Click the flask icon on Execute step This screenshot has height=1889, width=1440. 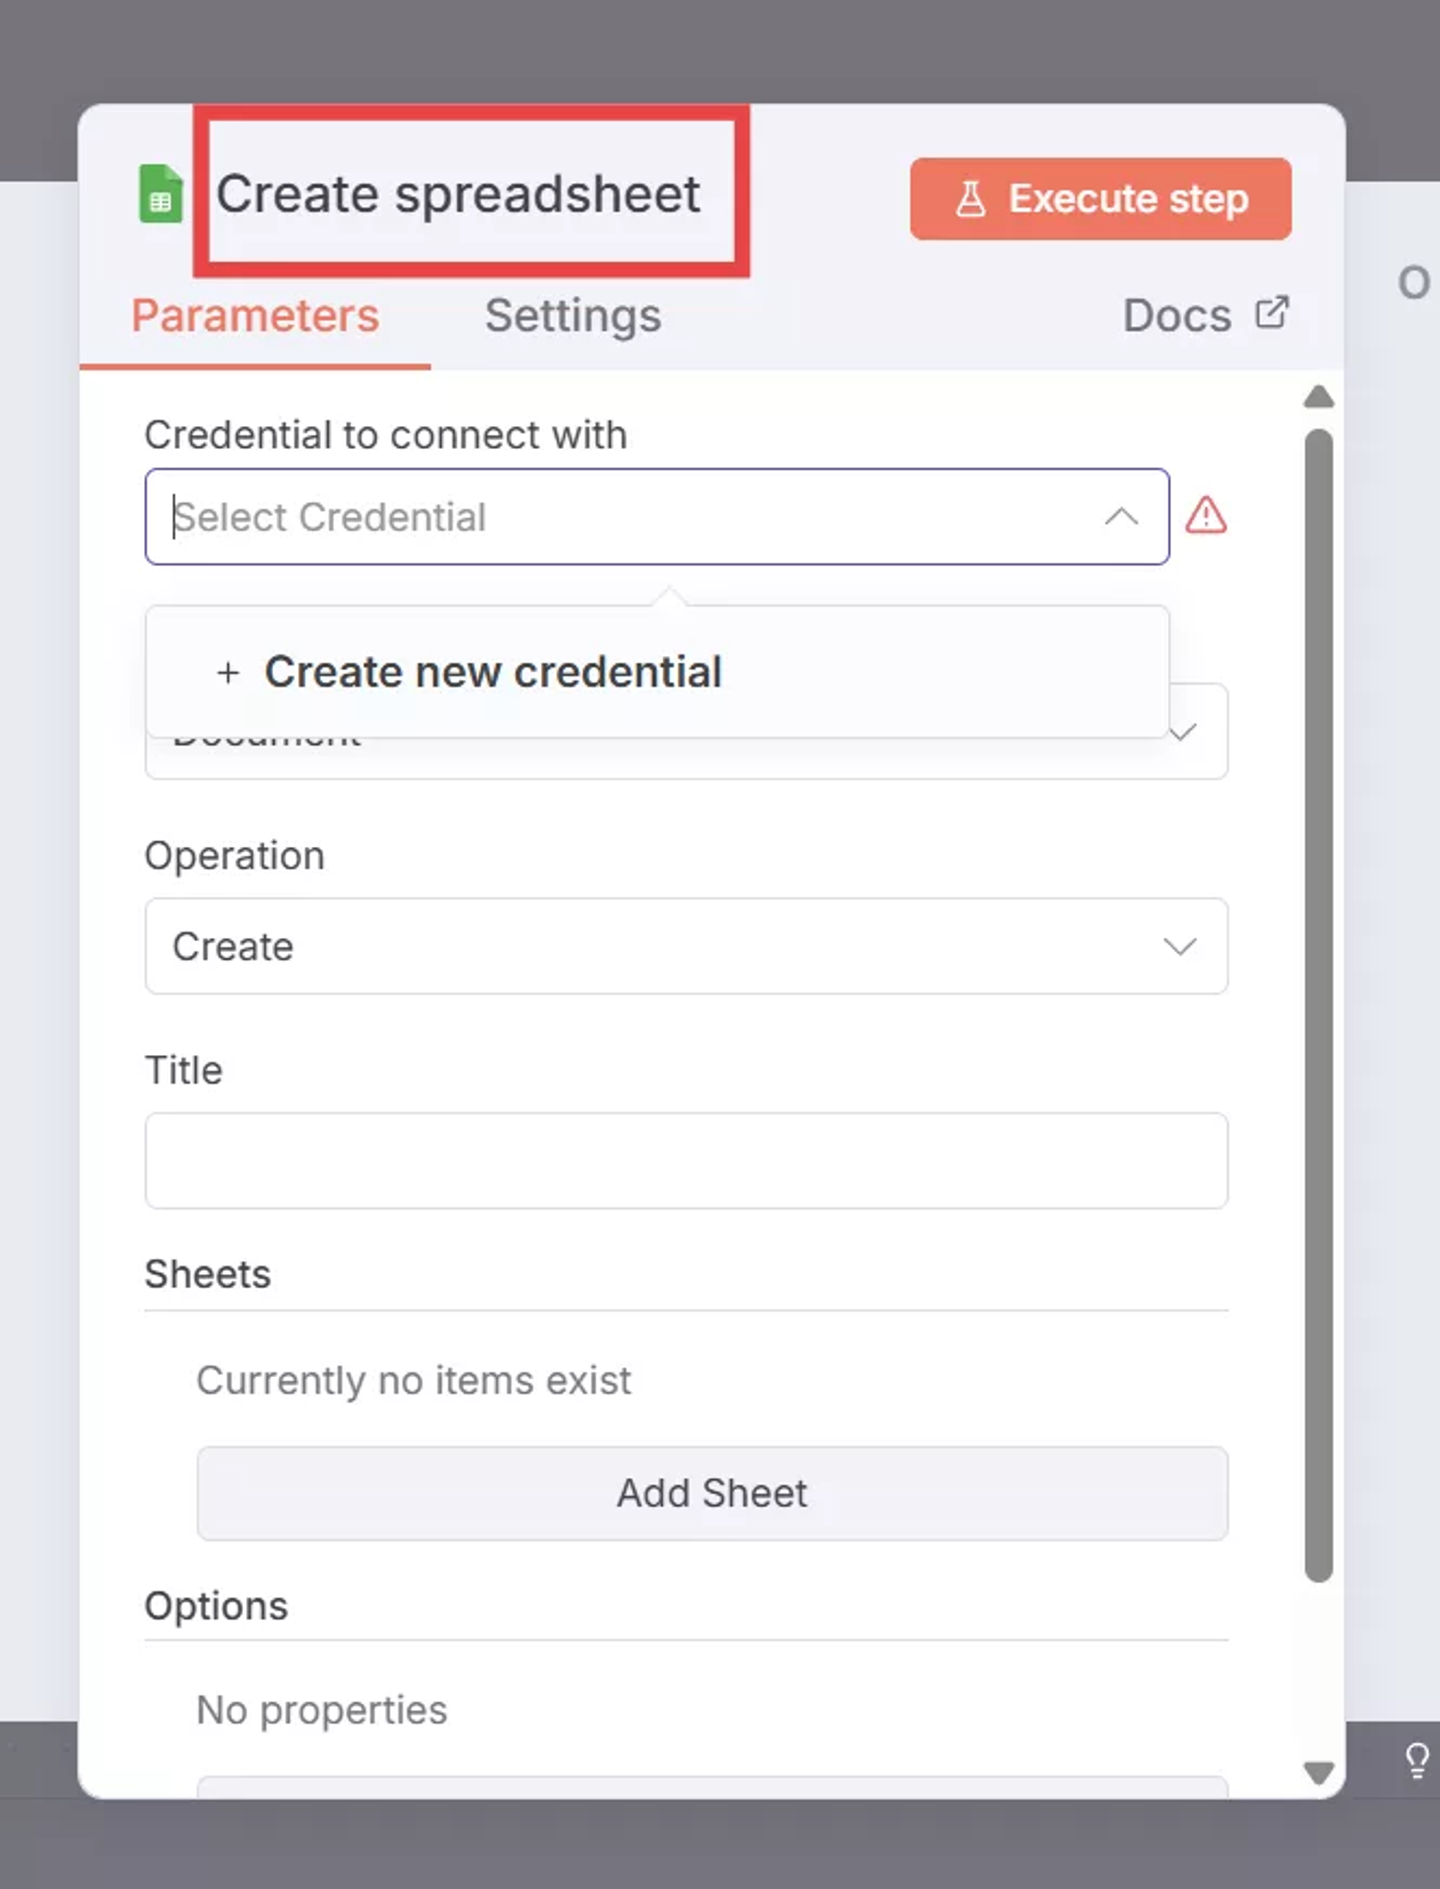tap(970, 199)
